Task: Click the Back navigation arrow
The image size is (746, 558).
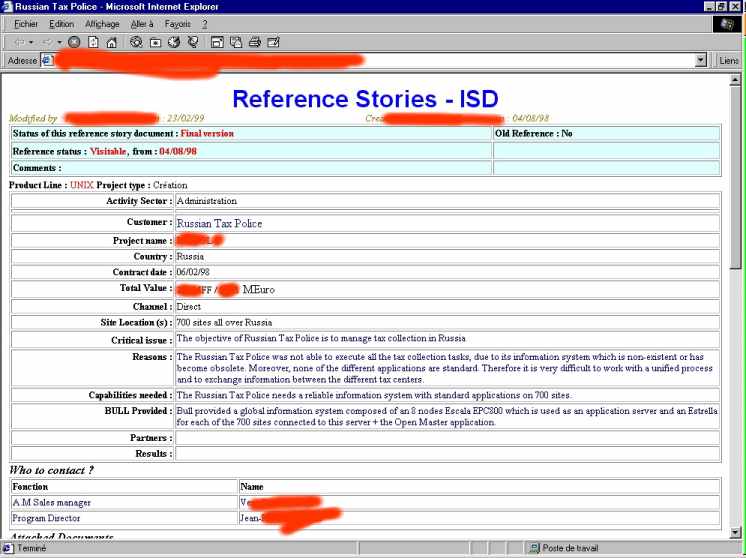Action: (x=19, y=42)
